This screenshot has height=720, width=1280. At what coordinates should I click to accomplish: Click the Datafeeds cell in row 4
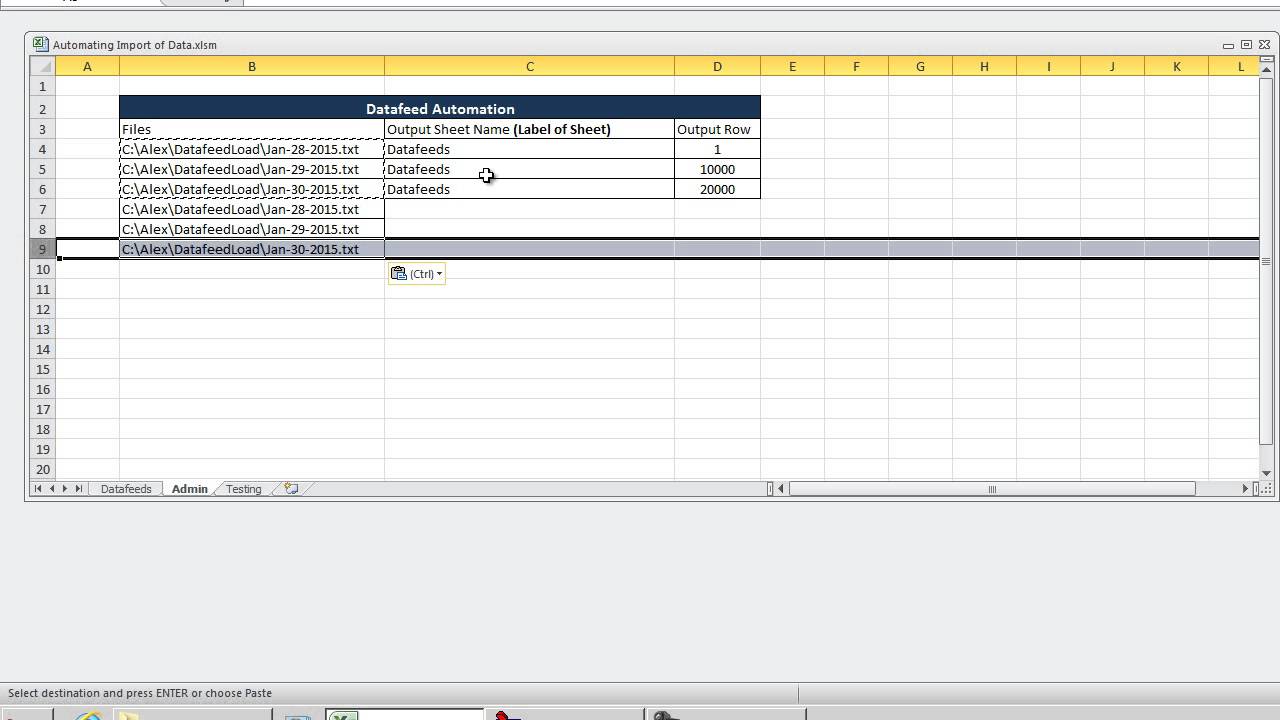[x=529, y=149]
